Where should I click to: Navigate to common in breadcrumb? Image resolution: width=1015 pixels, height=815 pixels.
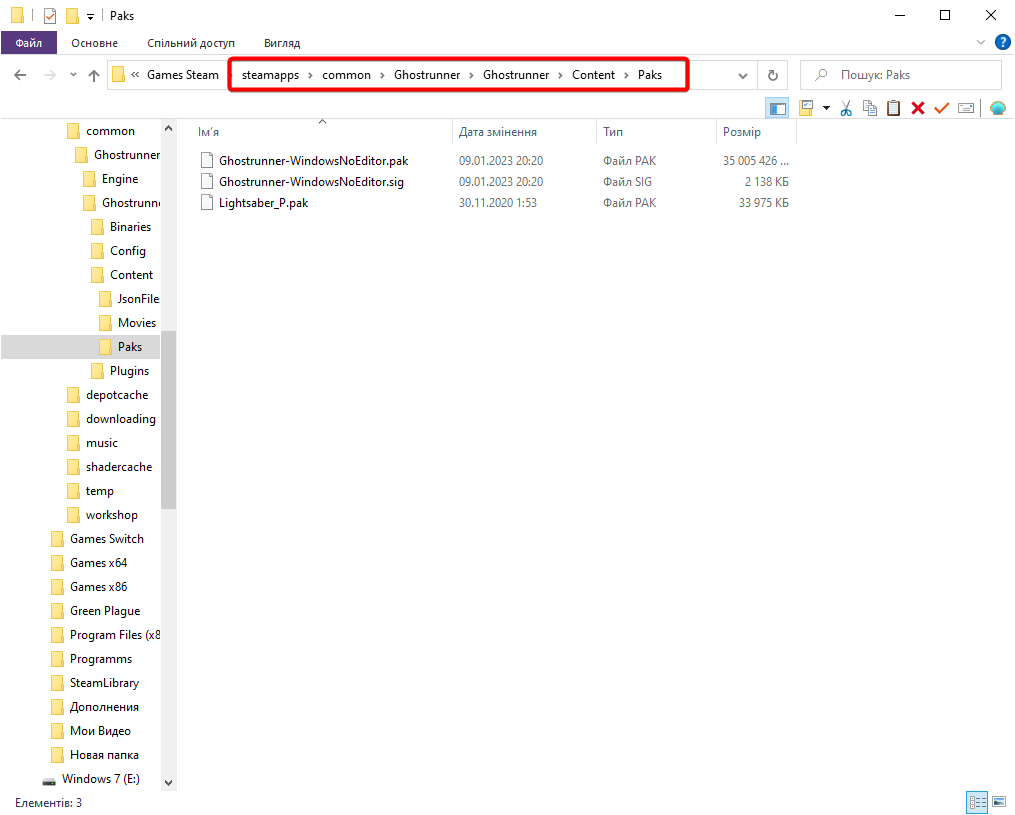(x=347, y=75)
